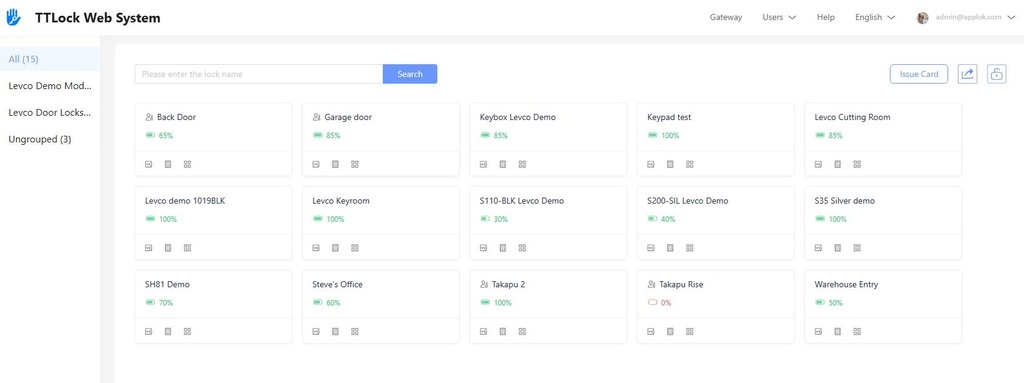Expand the Users dropdown menu

tap(779, 18)
